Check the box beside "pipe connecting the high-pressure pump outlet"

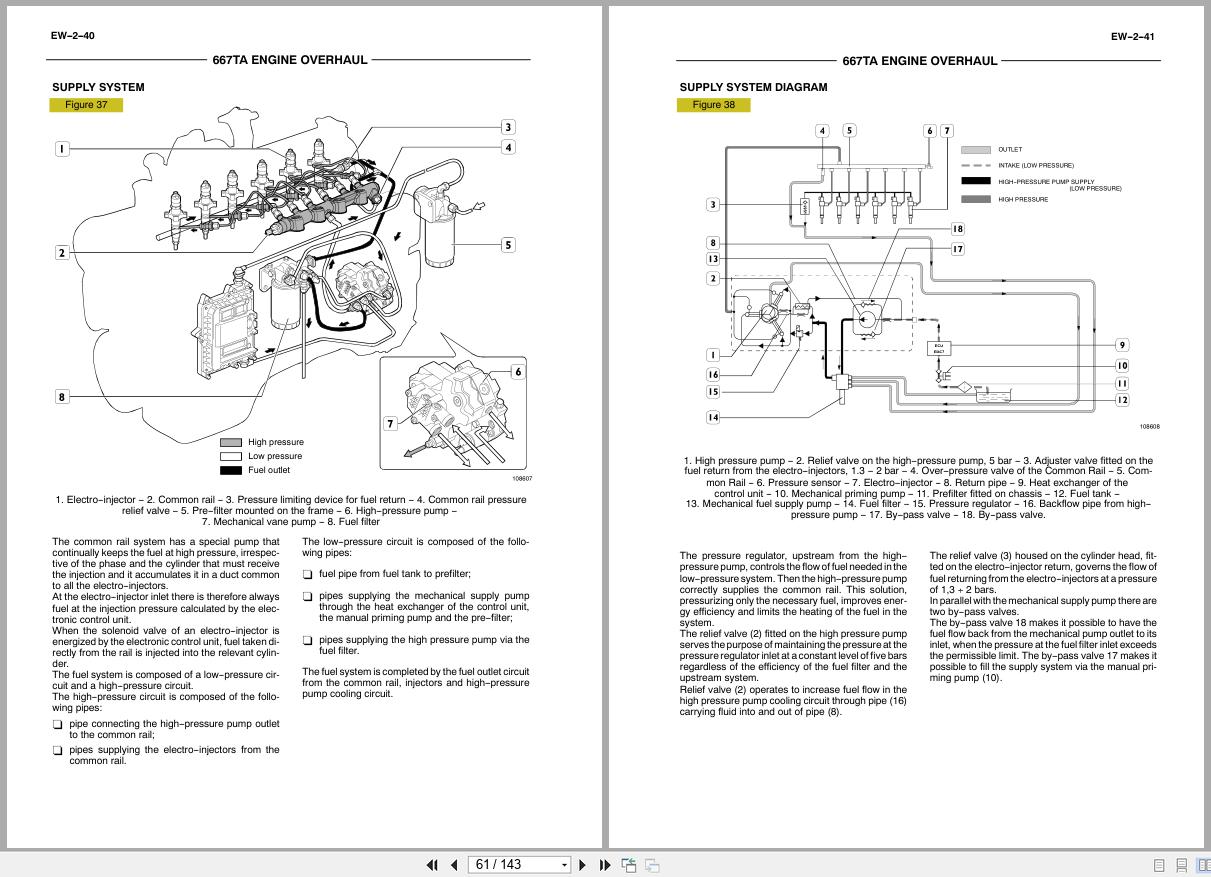(57, 723)
